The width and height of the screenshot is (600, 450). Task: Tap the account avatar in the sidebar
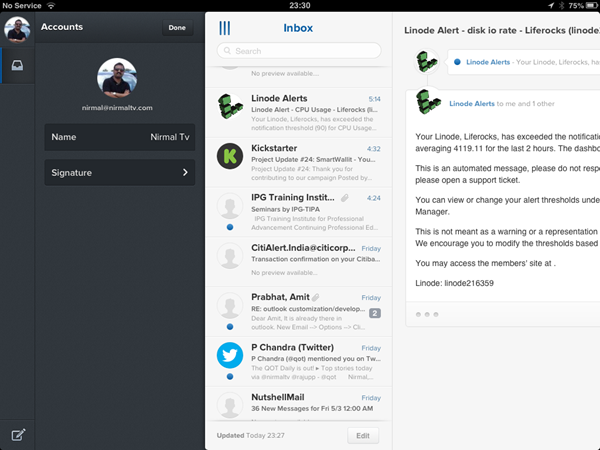coord(17,29)
